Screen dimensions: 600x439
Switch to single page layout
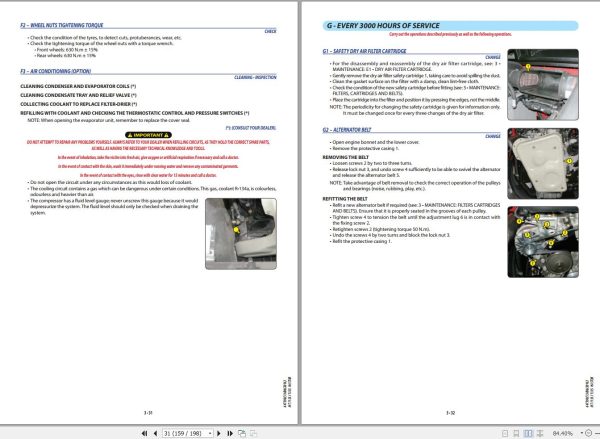[505, 433]
